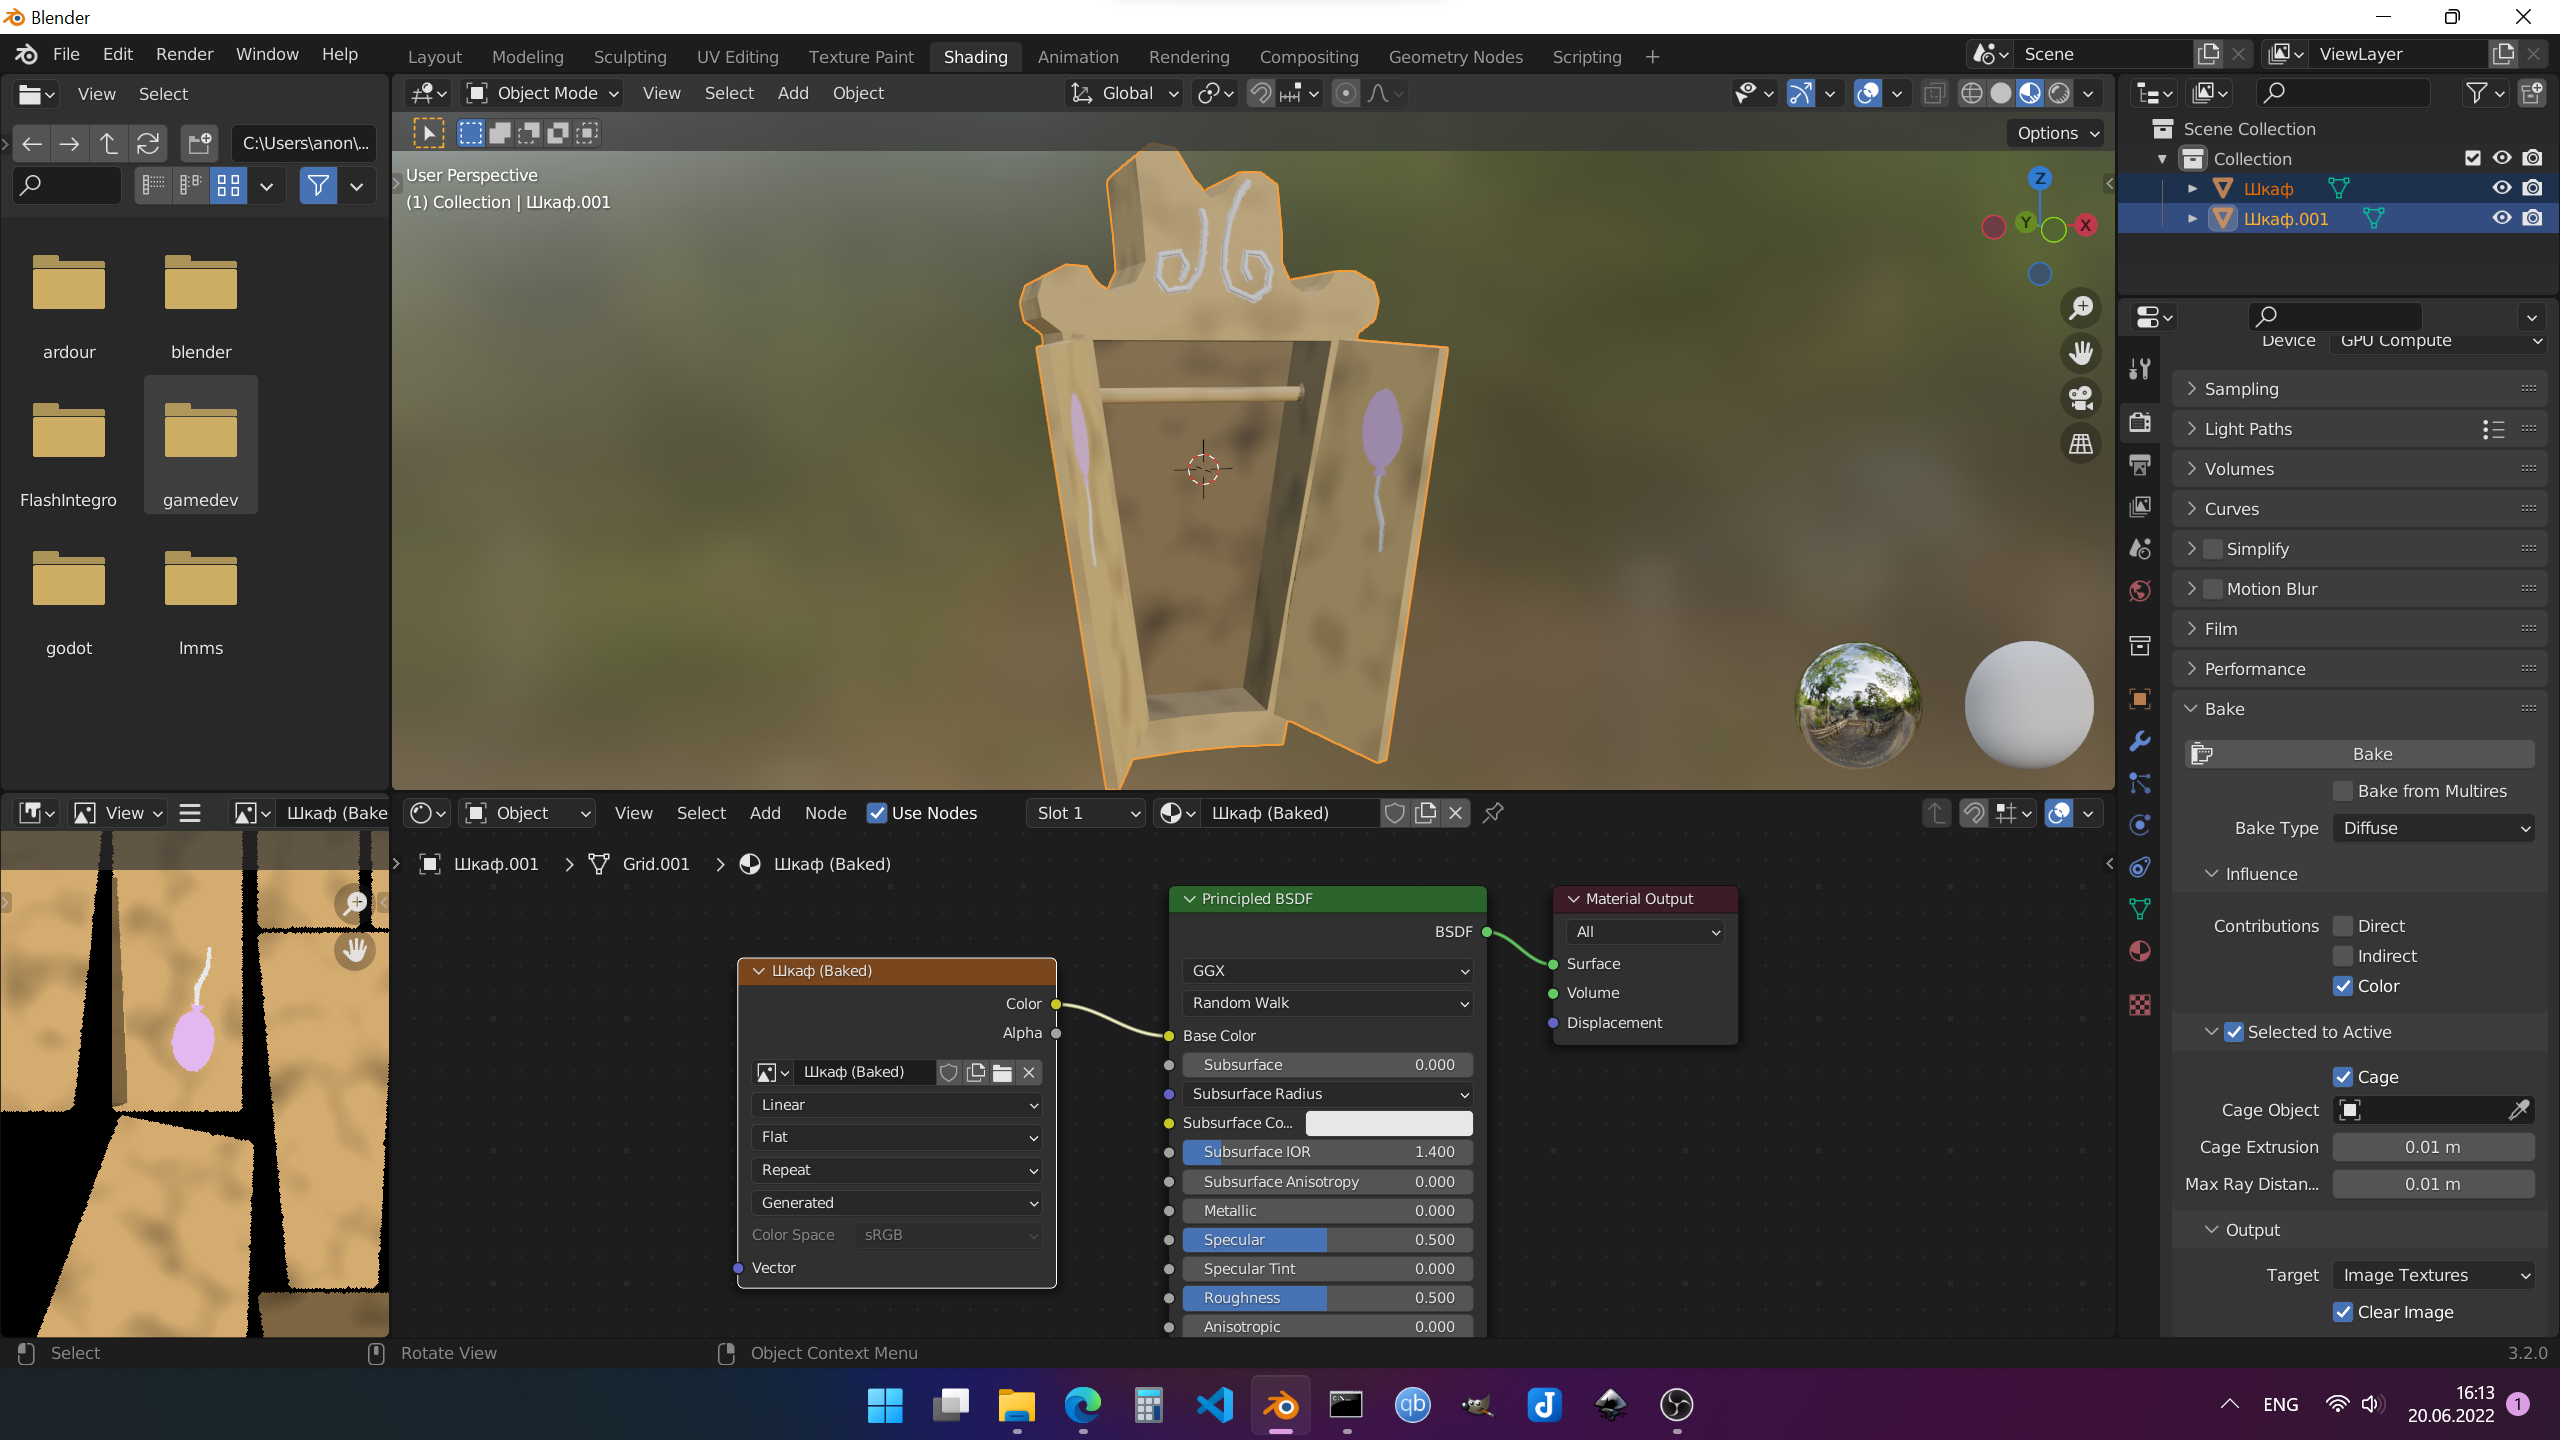The image size is (2560, 1440).
Task: Open the Modifier wrench properties tab
Action: click(x=2140, y=741)
